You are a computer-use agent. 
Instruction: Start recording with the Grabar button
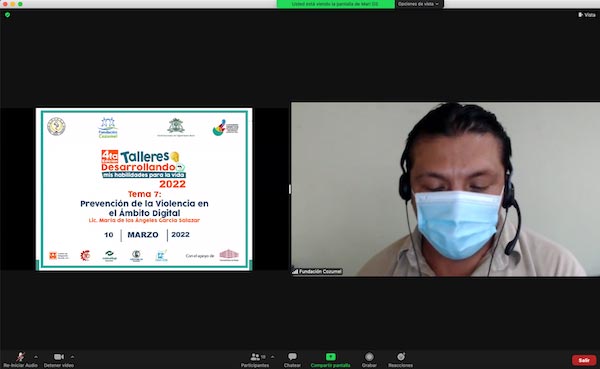click(x=369, y=360)
